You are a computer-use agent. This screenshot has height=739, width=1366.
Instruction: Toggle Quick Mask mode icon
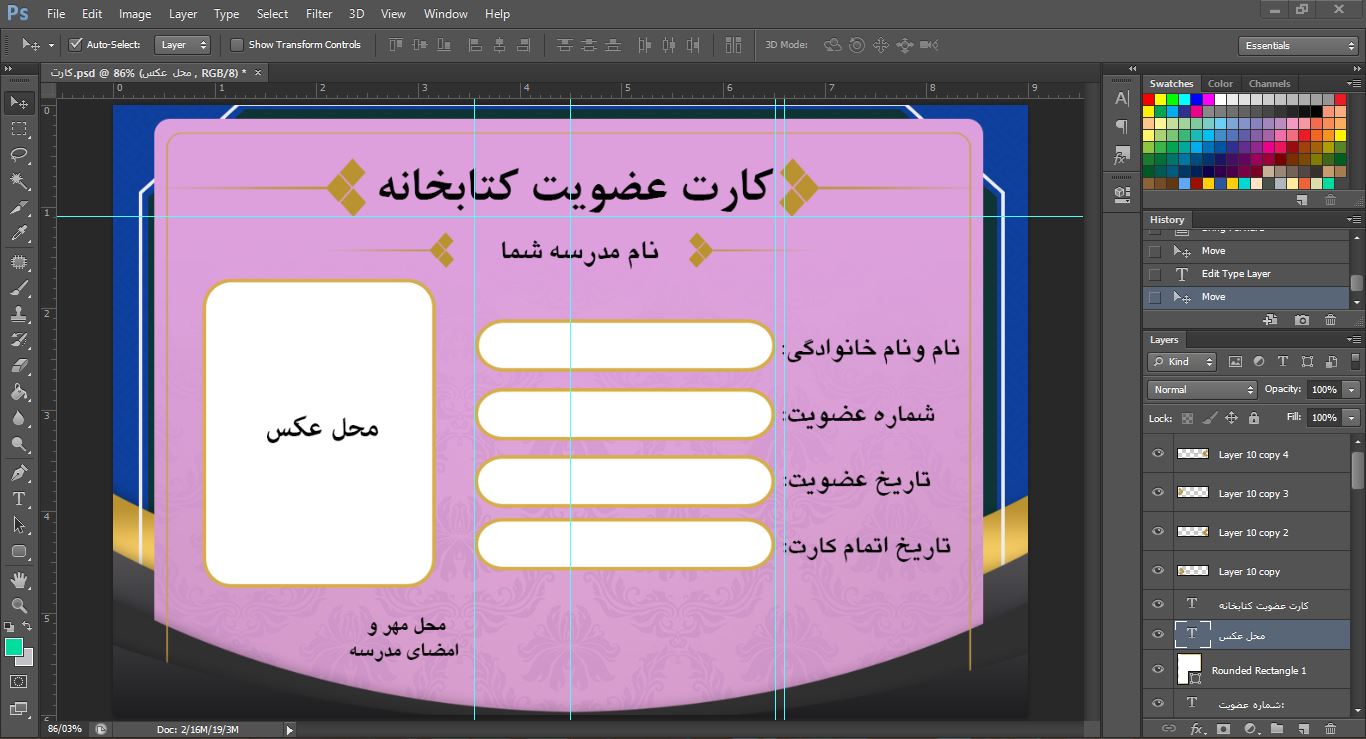pyautogui.click(x=19, y=682)
